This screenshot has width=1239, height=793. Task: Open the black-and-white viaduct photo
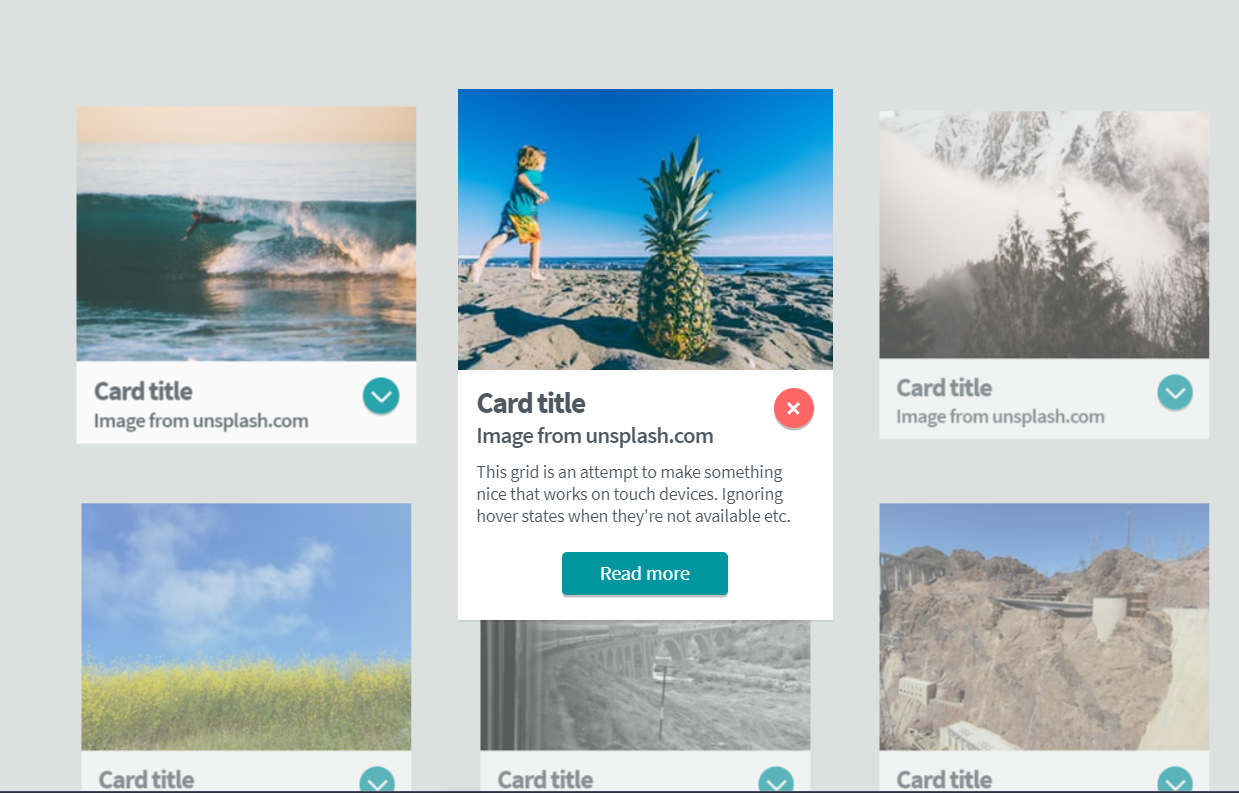(645, 685)
